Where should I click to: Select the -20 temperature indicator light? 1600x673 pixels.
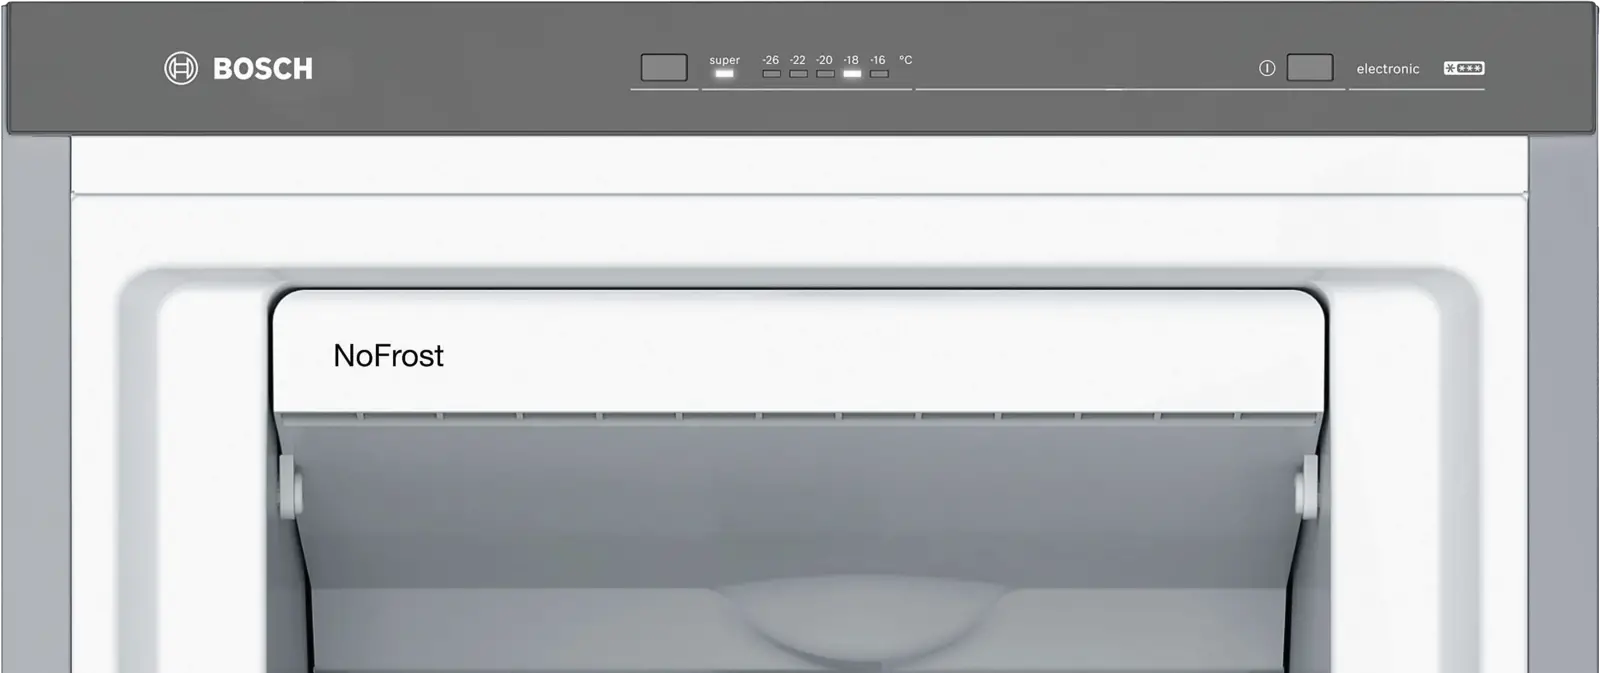[x=825, y=74]
